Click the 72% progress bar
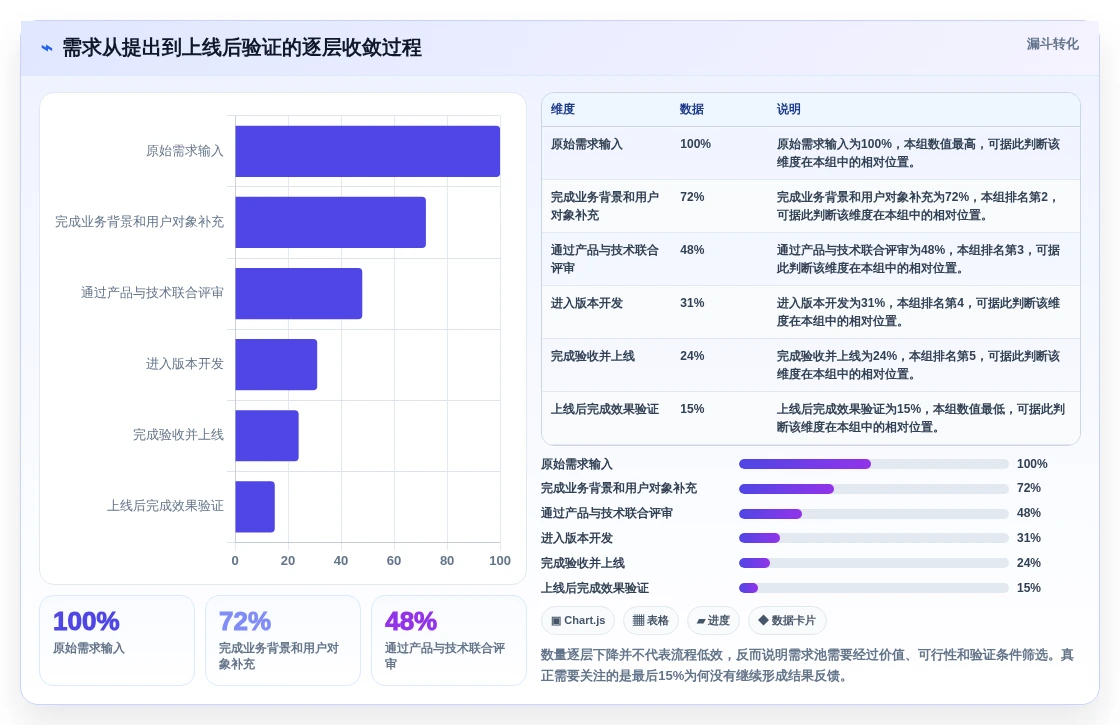This screenshot has width=1120, height=725. 873,489
